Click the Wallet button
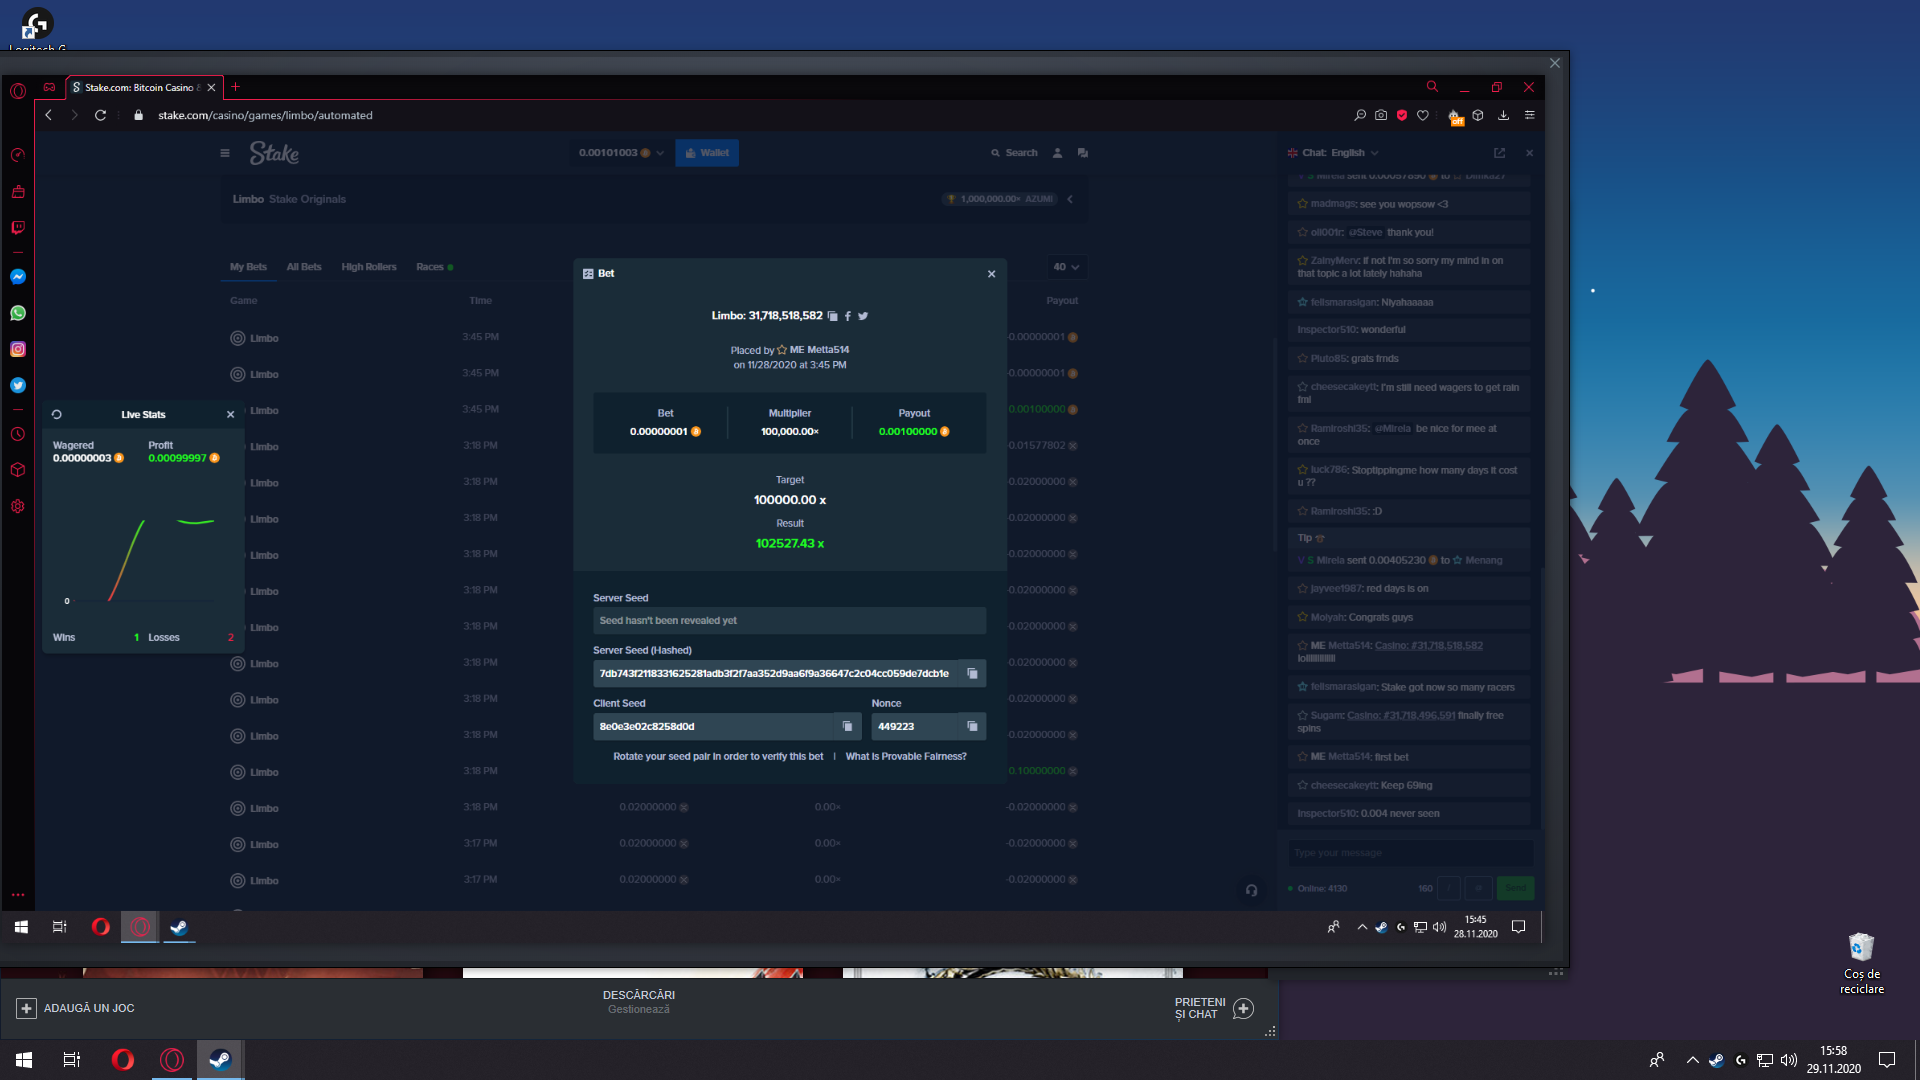 pyautogui.click(x=707, y=153)
